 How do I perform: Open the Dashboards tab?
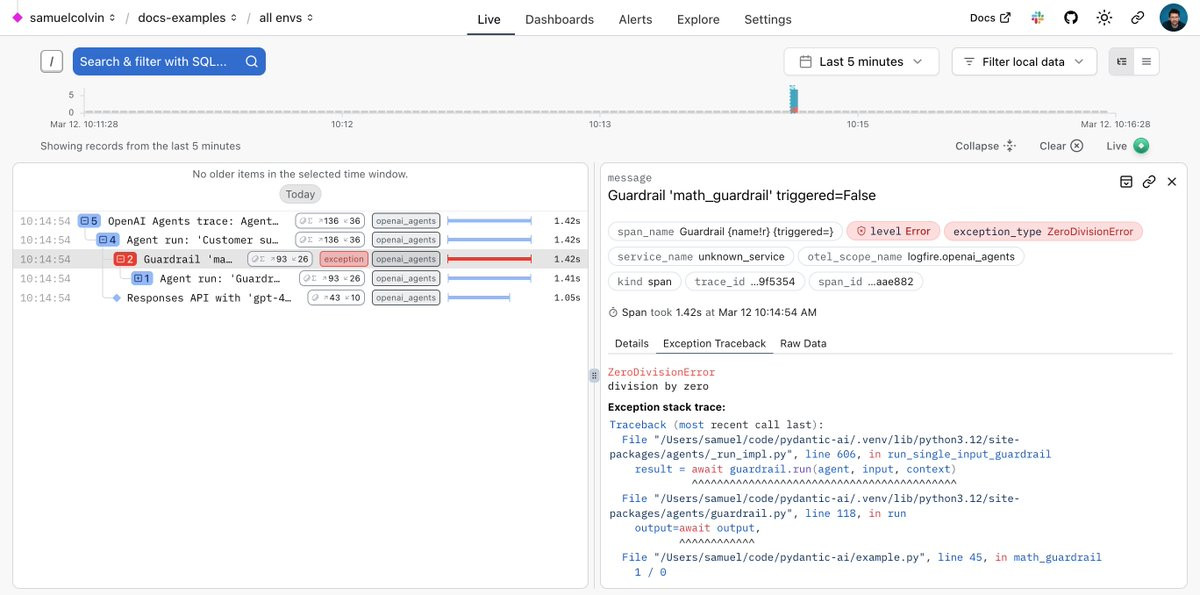point(559,19)
